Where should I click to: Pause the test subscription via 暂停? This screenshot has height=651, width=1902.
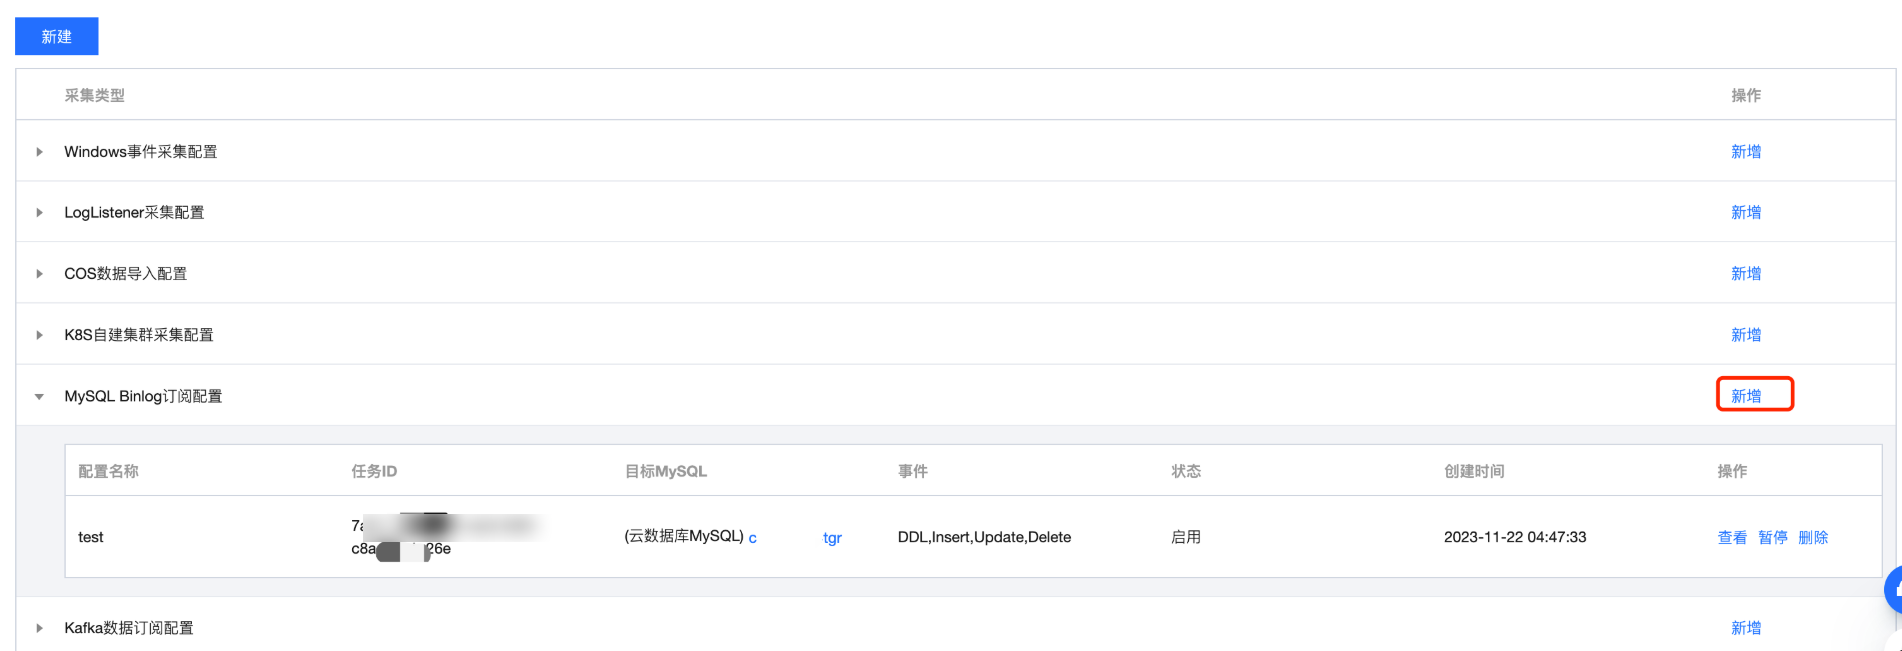1772,538
